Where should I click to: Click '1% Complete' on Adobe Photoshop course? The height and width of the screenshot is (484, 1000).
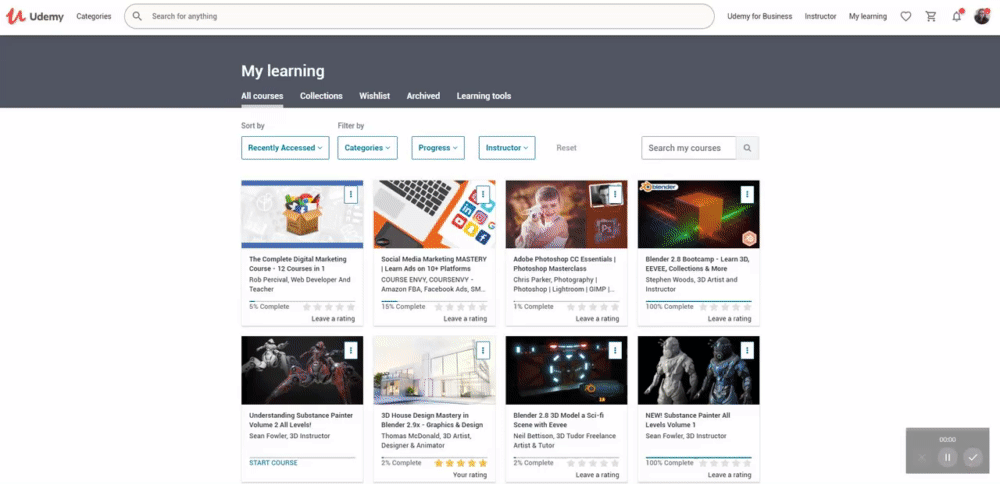533,307
